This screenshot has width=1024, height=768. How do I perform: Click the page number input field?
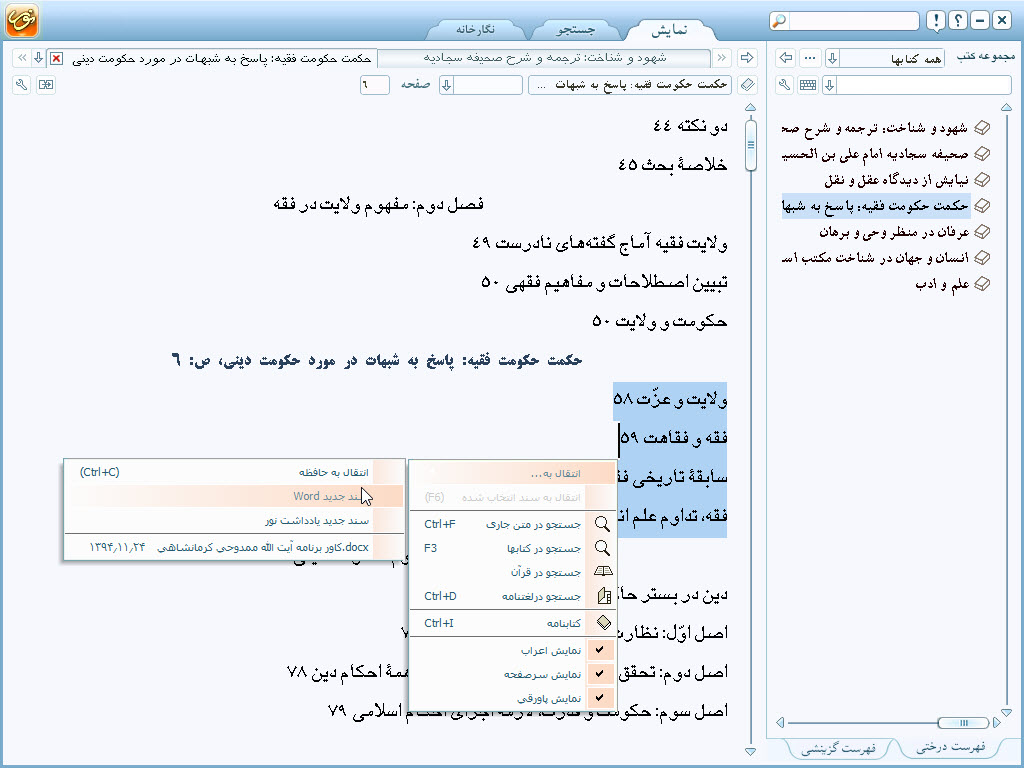pyautogui.click(x=374, y=85)
